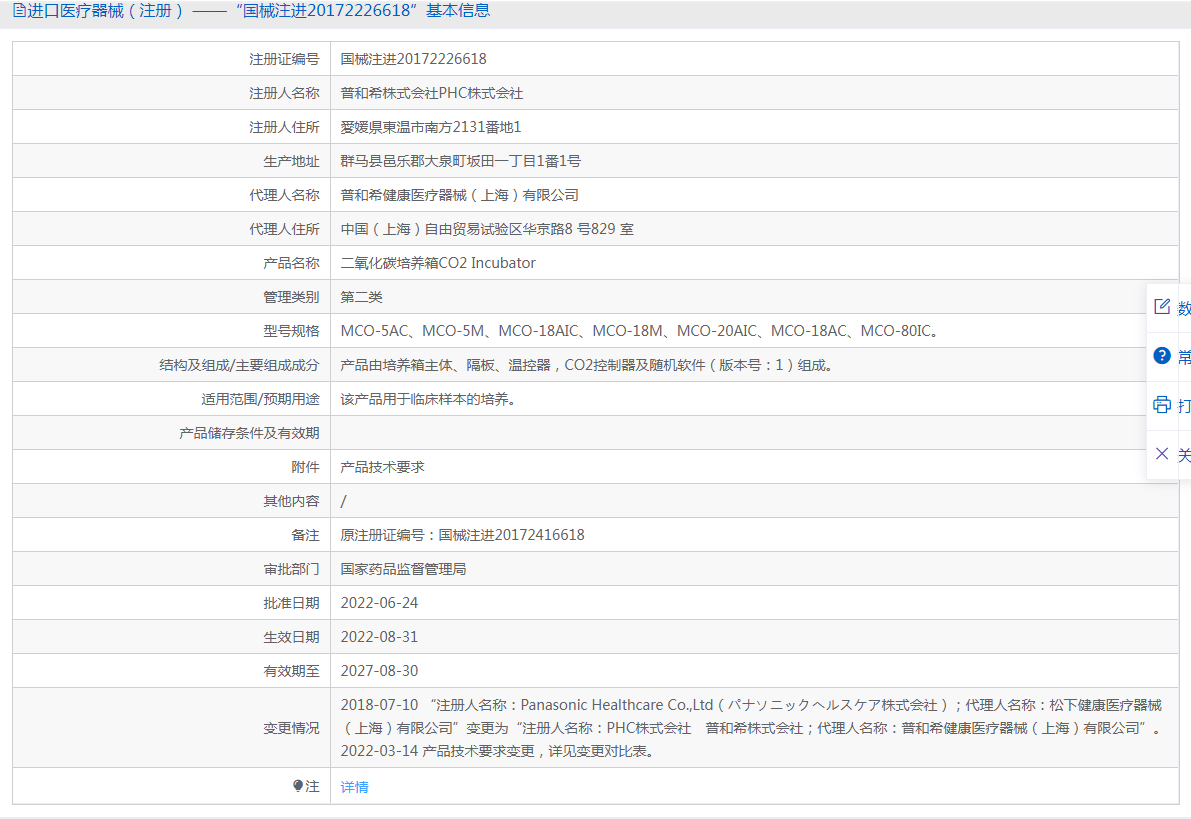Click the 备注 field label
Viewport: 1191px width, 819px height.
pos(305,535)
